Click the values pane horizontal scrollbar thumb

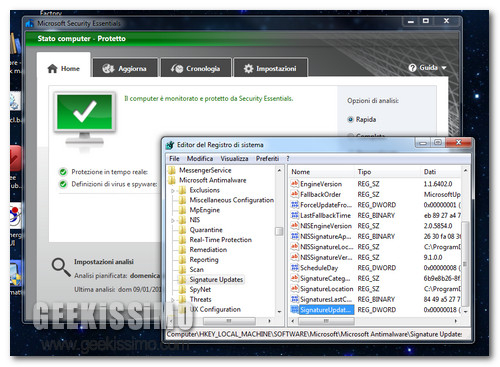tap(326, 321)
